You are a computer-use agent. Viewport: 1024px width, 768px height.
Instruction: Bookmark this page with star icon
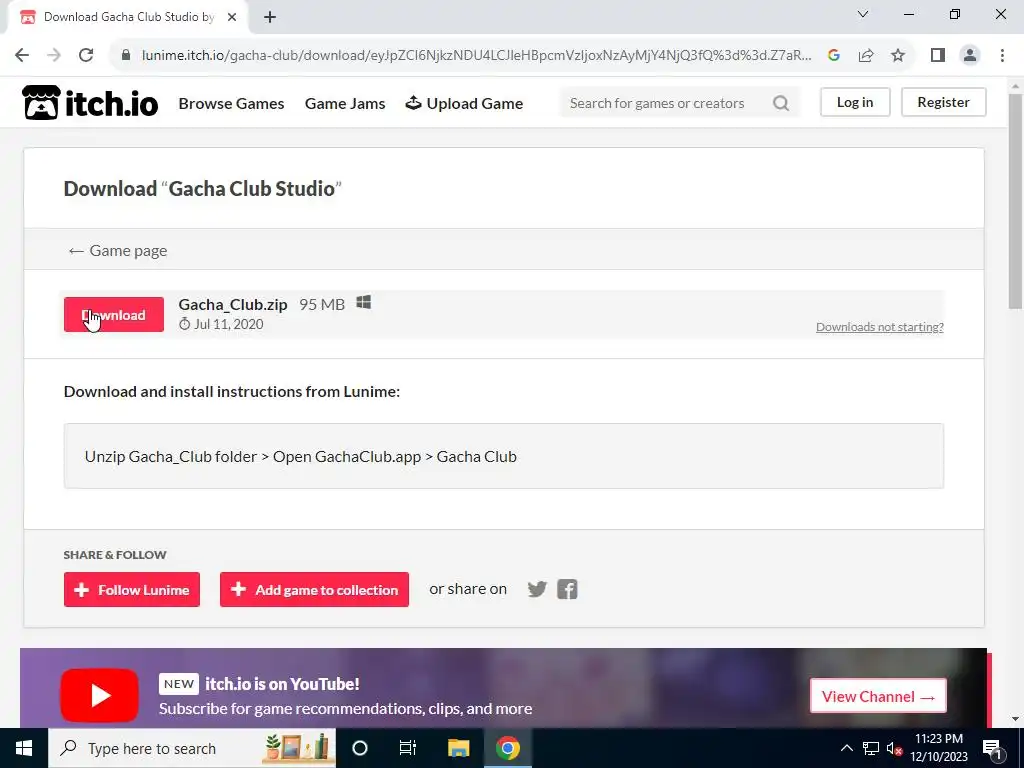[x=898, y=55]
